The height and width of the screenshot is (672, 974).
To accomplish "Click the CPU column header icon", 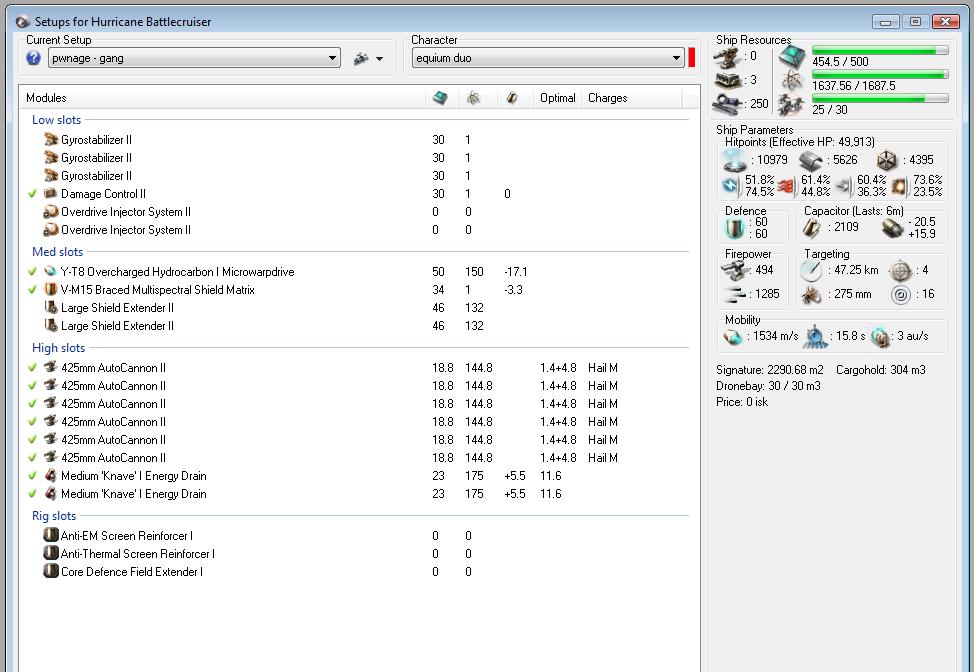I will (440, 98).
